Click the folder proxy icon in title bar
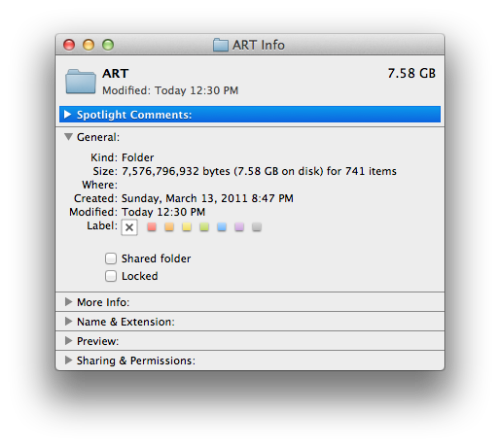The height and width of the screenshot is (447, 500). [x=221, y=45]
